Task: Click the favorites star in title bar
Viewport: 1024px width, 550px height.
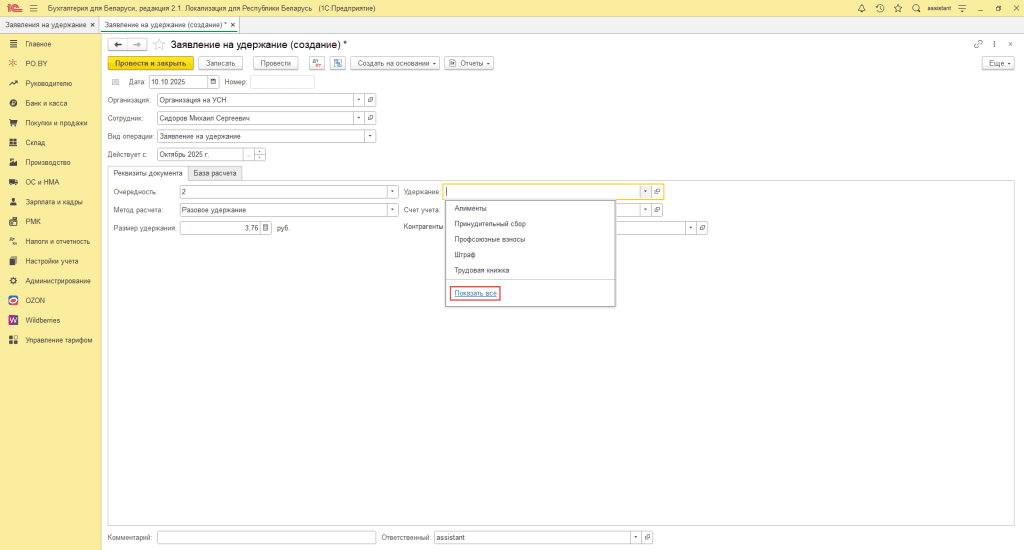Action: tap(897, 8)
